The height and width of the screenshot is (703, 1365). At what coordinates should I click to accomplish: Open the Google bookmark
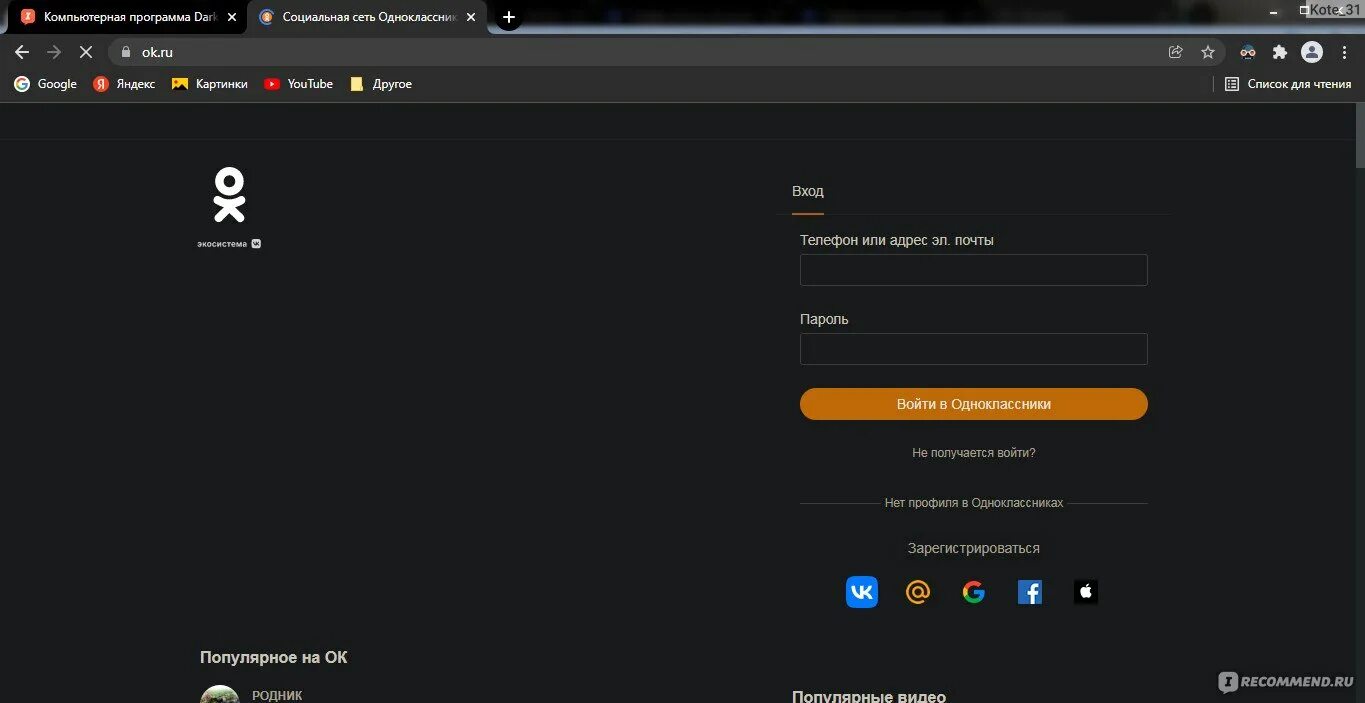point(45,84)
